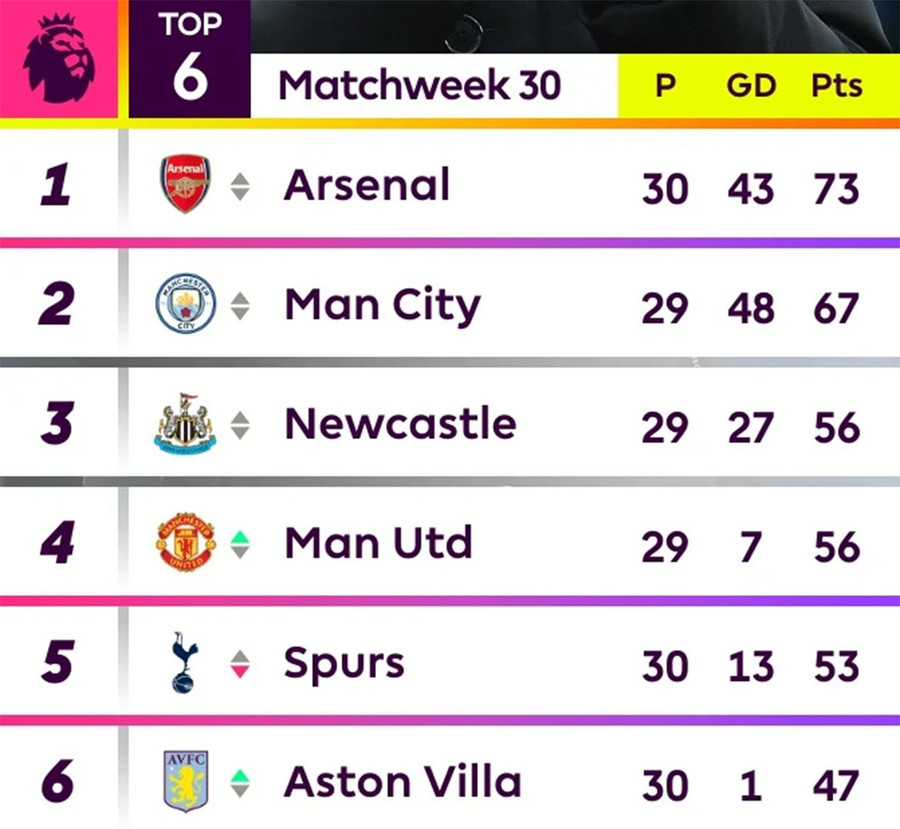Select the TOP 6 tab

click(190, 60)
